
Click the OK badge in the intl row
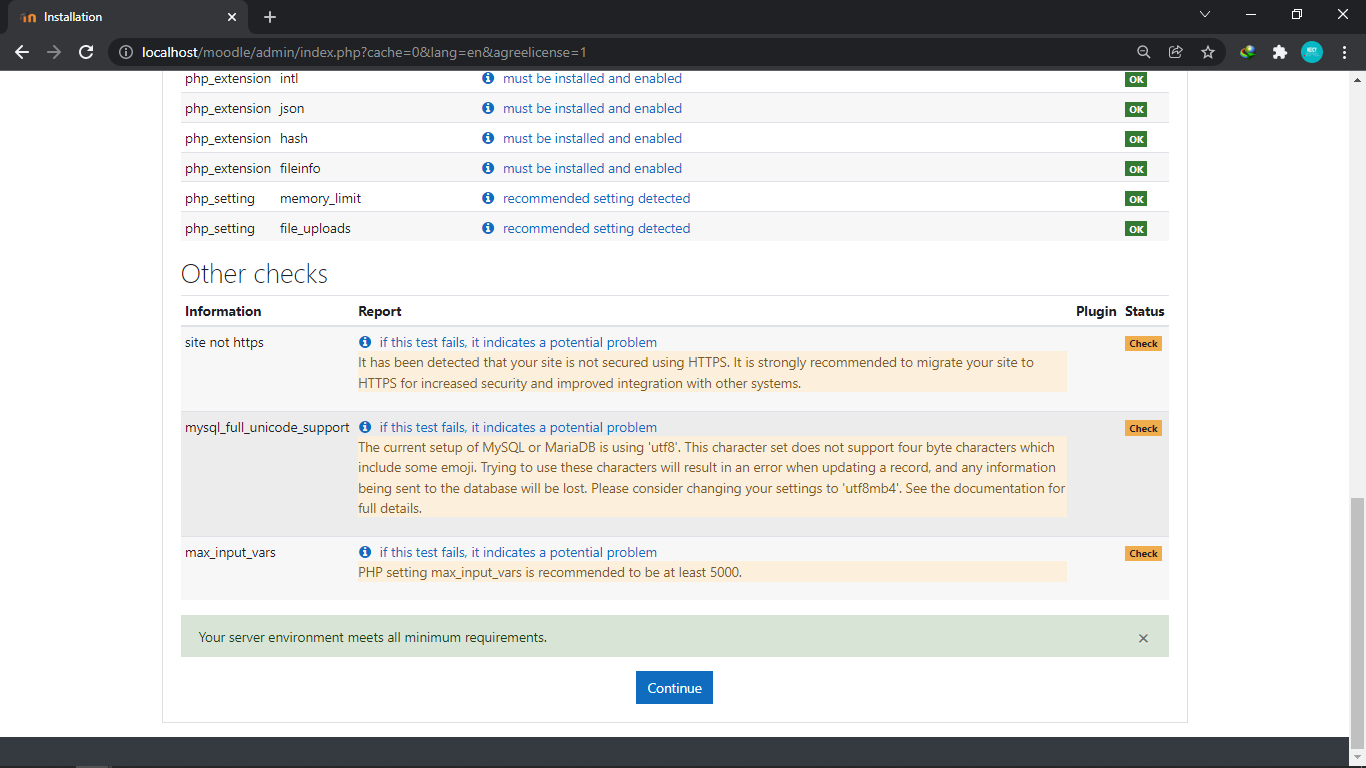click(x=1136, y=79)
